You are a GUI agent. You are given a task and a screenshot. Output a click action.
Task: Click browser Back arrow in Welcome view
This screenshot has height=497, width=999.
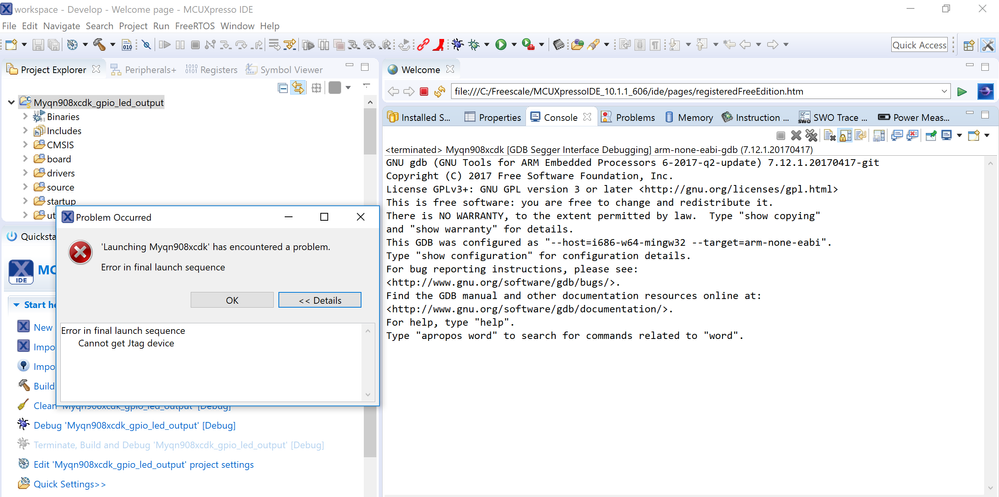(393, 92)
